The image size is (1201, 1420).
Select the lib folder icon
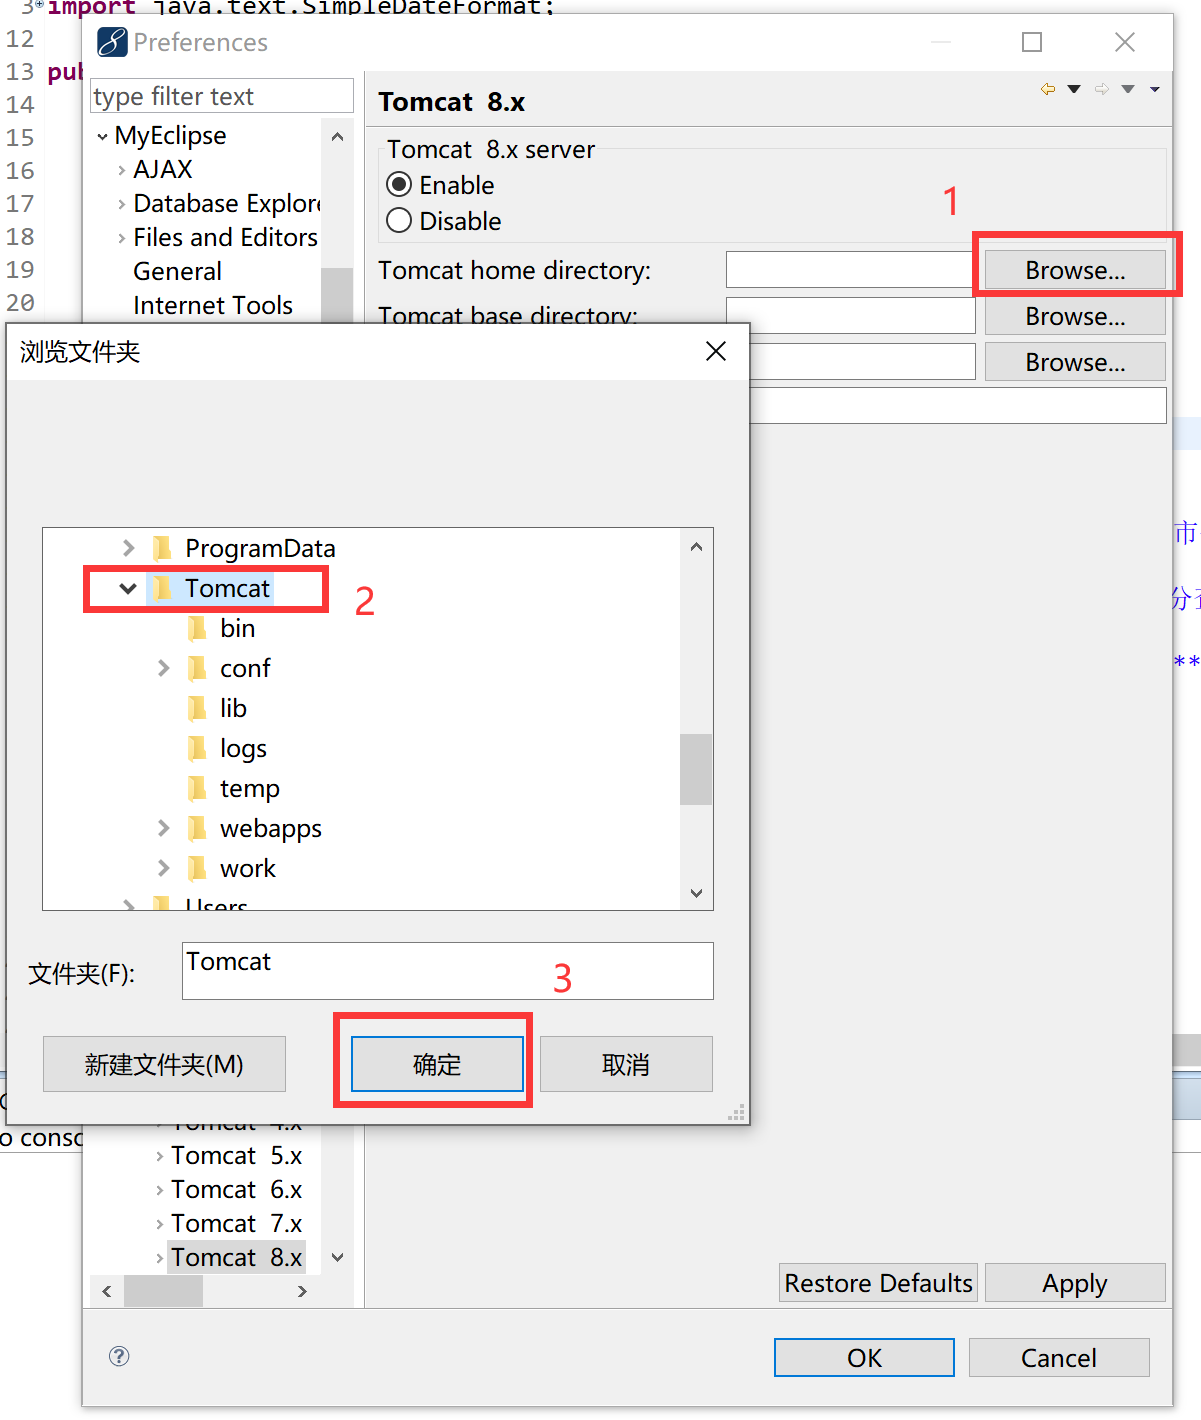pyautogui.click(x=197, y=708)
